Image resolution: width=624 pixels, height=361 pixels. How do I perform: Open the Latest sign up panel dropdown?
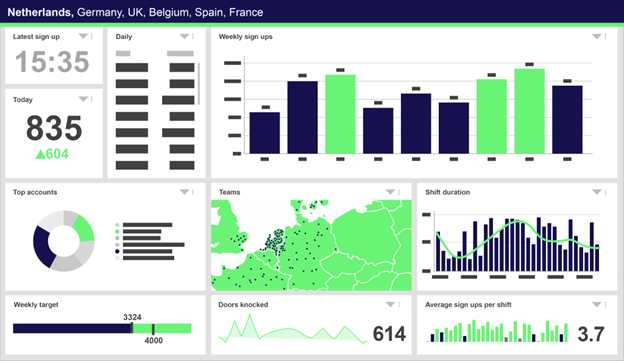tap(83, 36)
